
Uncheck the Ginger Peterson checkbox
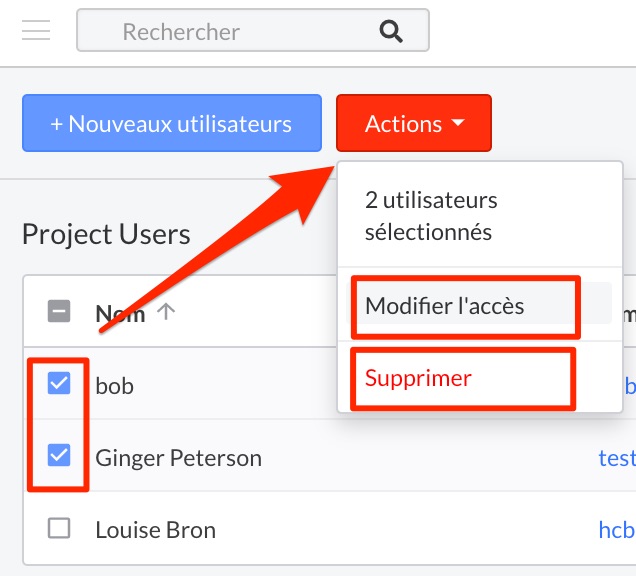pyautogui.click(x=59, y=456)
